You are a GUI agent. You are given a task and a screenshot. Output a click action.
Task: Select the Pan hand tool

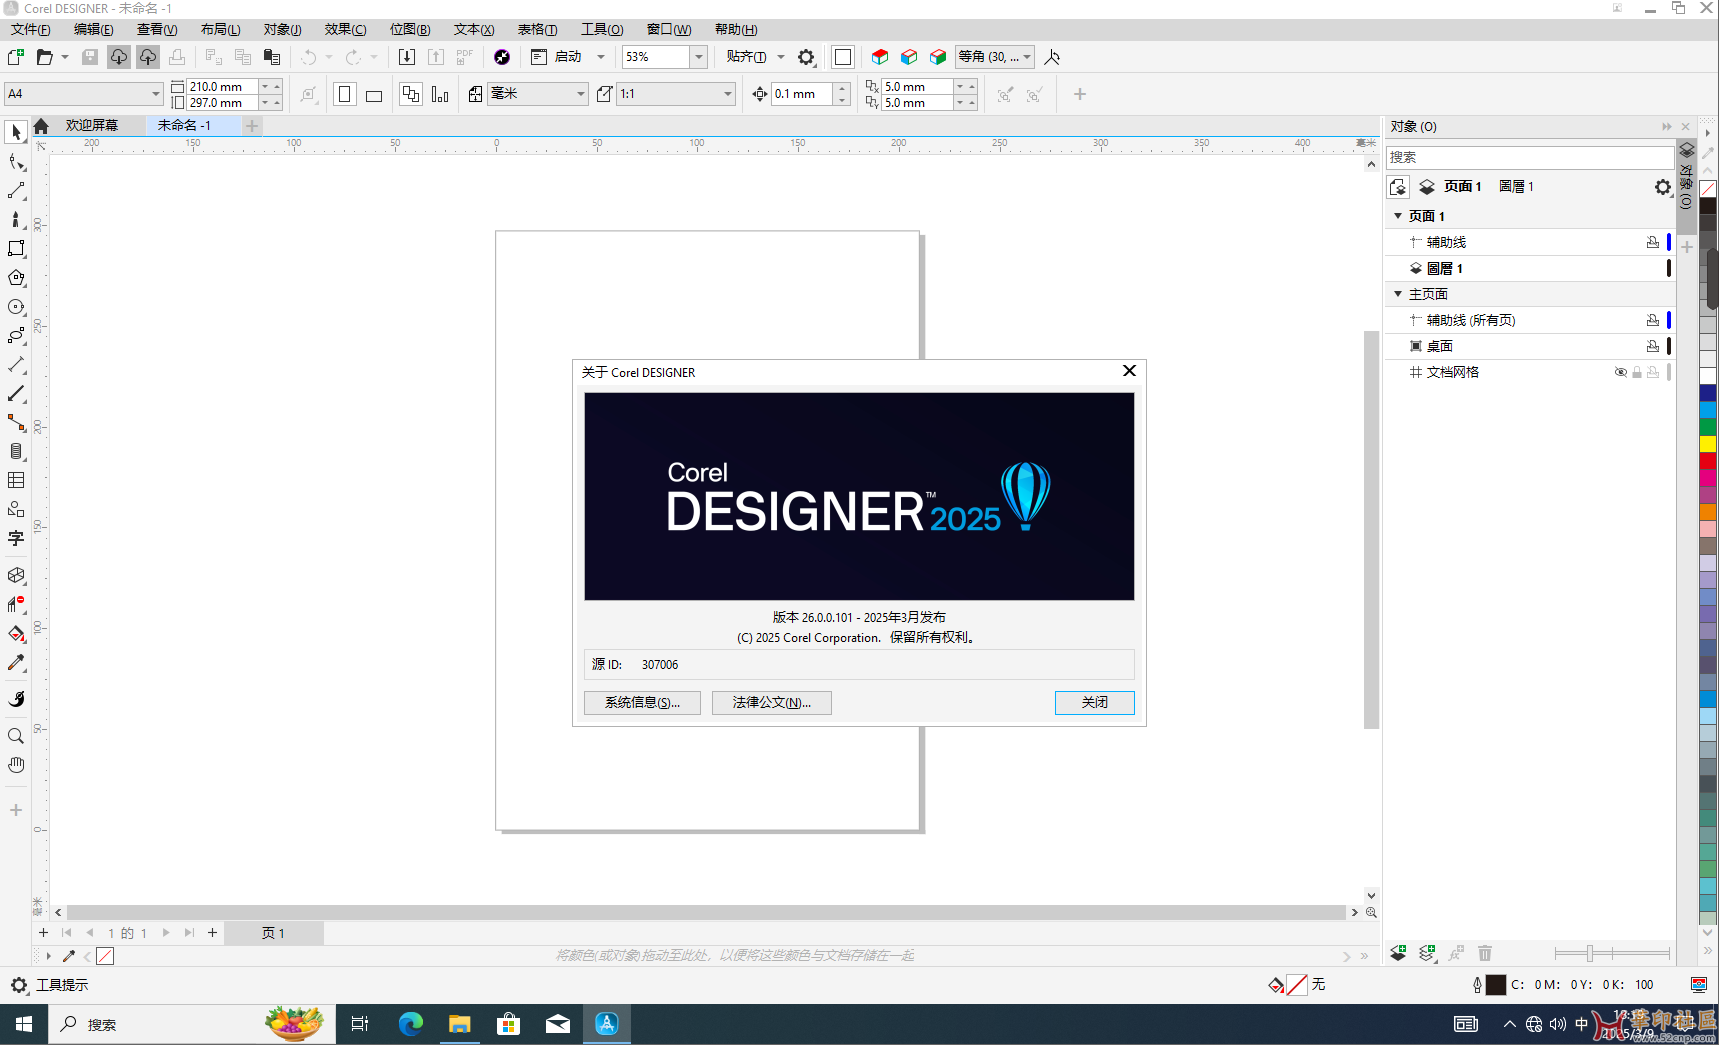click(x=16, y=765)
